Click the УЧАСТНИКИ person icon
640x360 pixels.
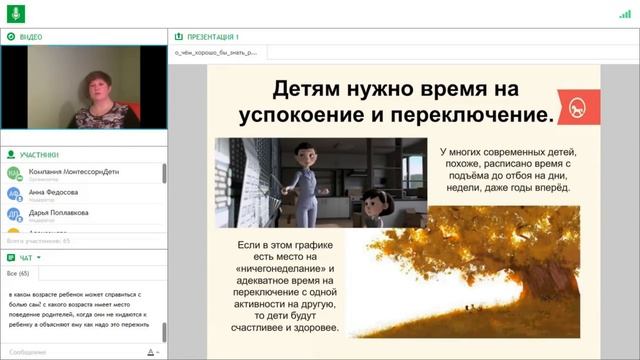coord(11,155)
